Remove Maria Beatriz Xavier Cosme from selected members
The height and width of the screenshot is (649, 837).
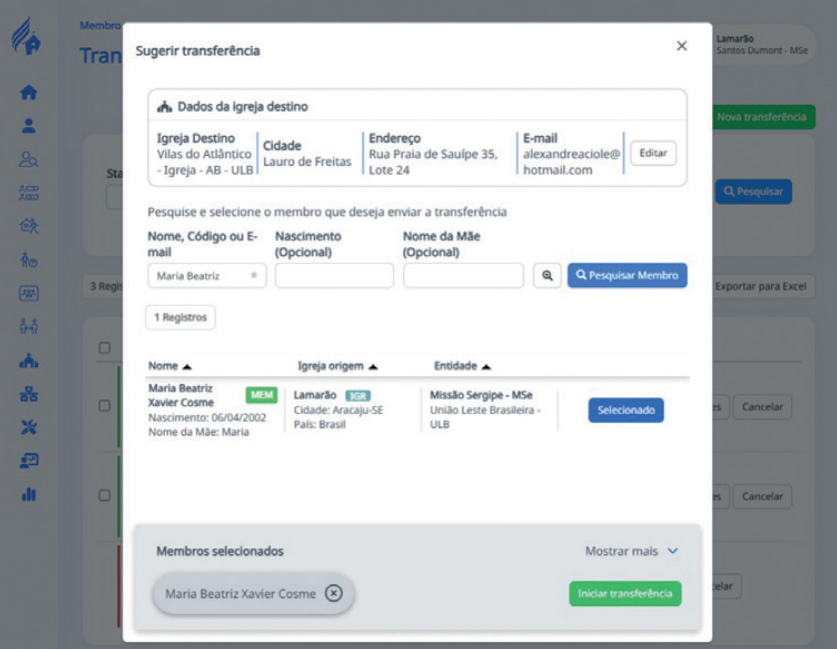pos(334,594)
